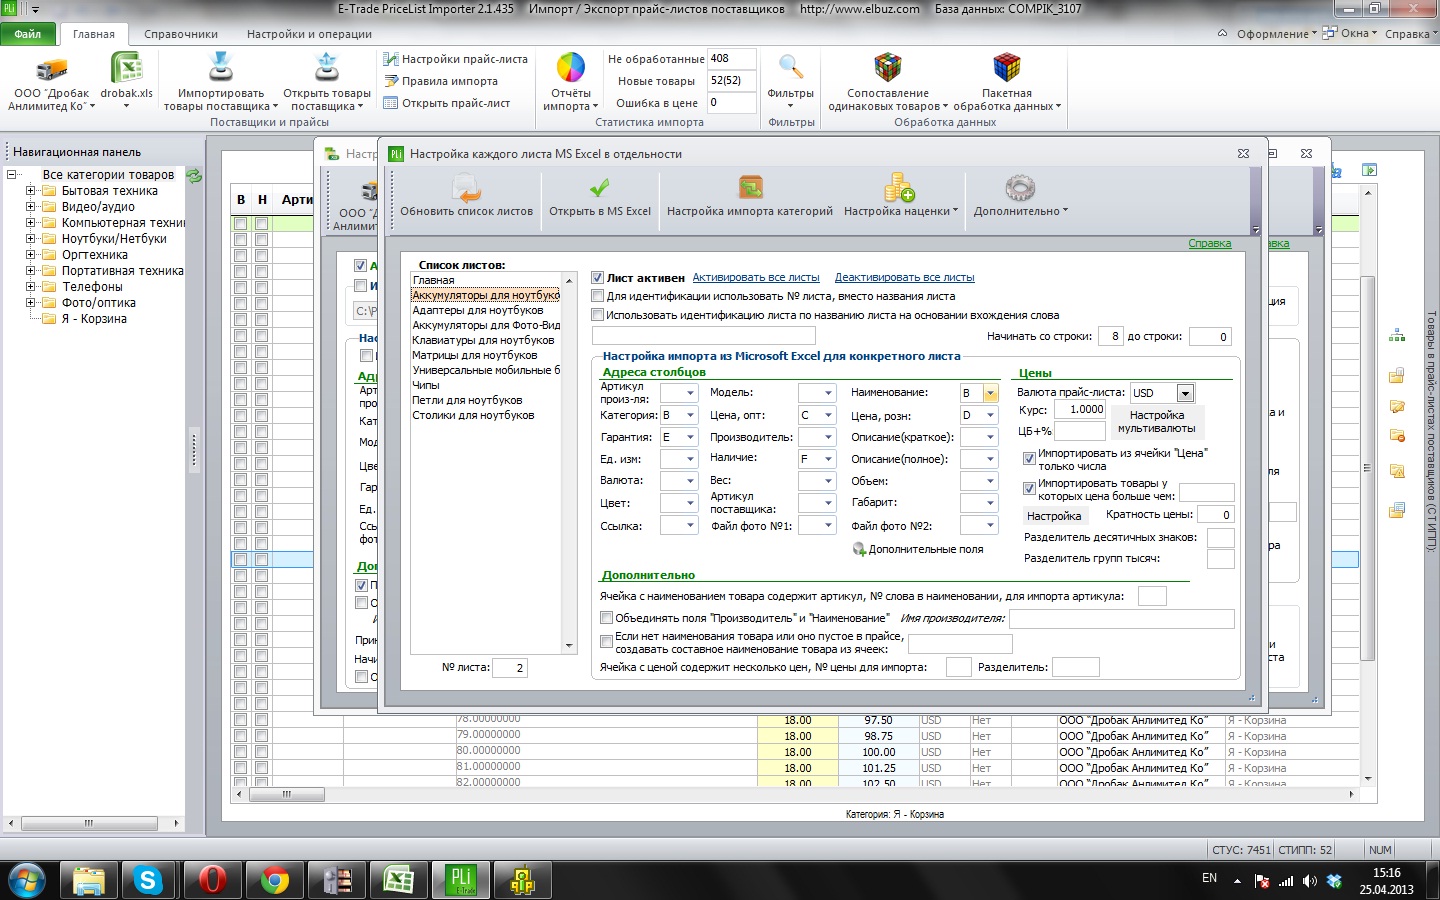Click the Настройка мультивалюты button

(x=1156, y=422)
